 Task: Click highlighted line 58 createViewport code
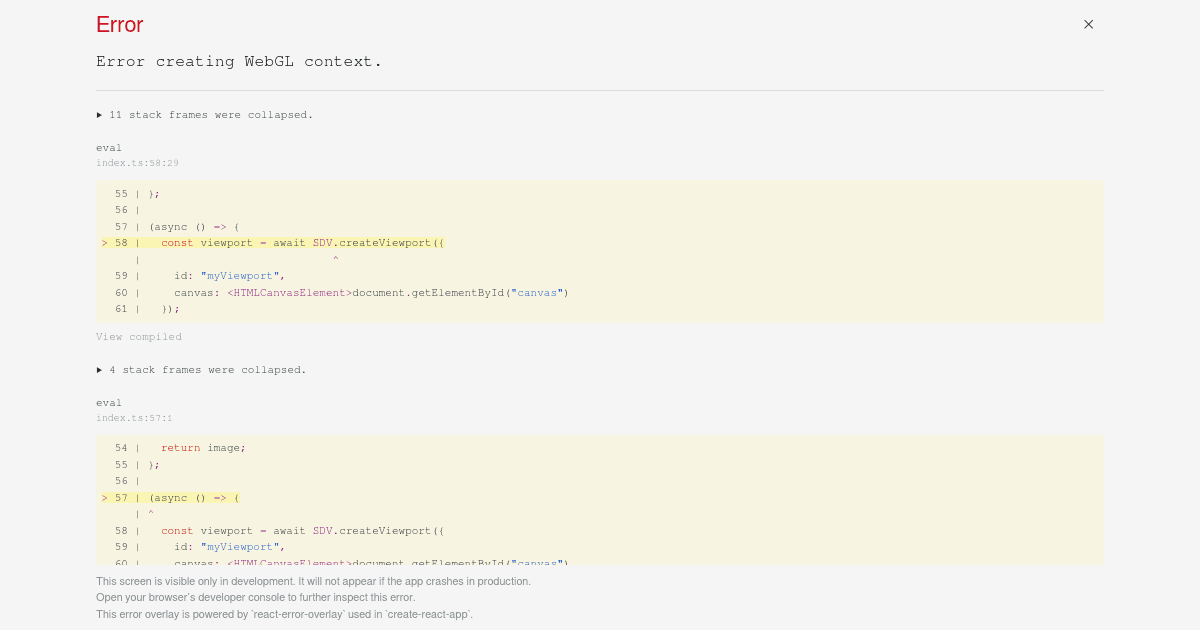272,243
